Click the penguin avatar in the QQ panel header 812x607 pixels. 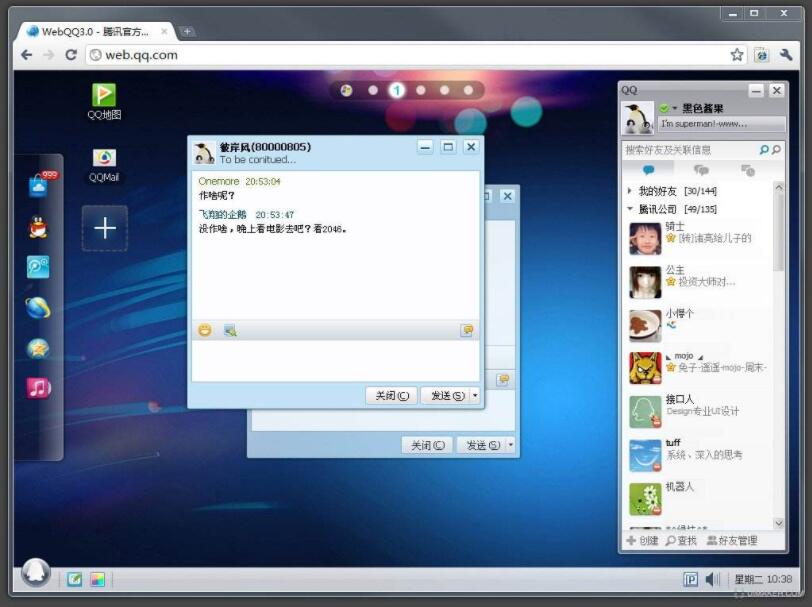(637, 118)
